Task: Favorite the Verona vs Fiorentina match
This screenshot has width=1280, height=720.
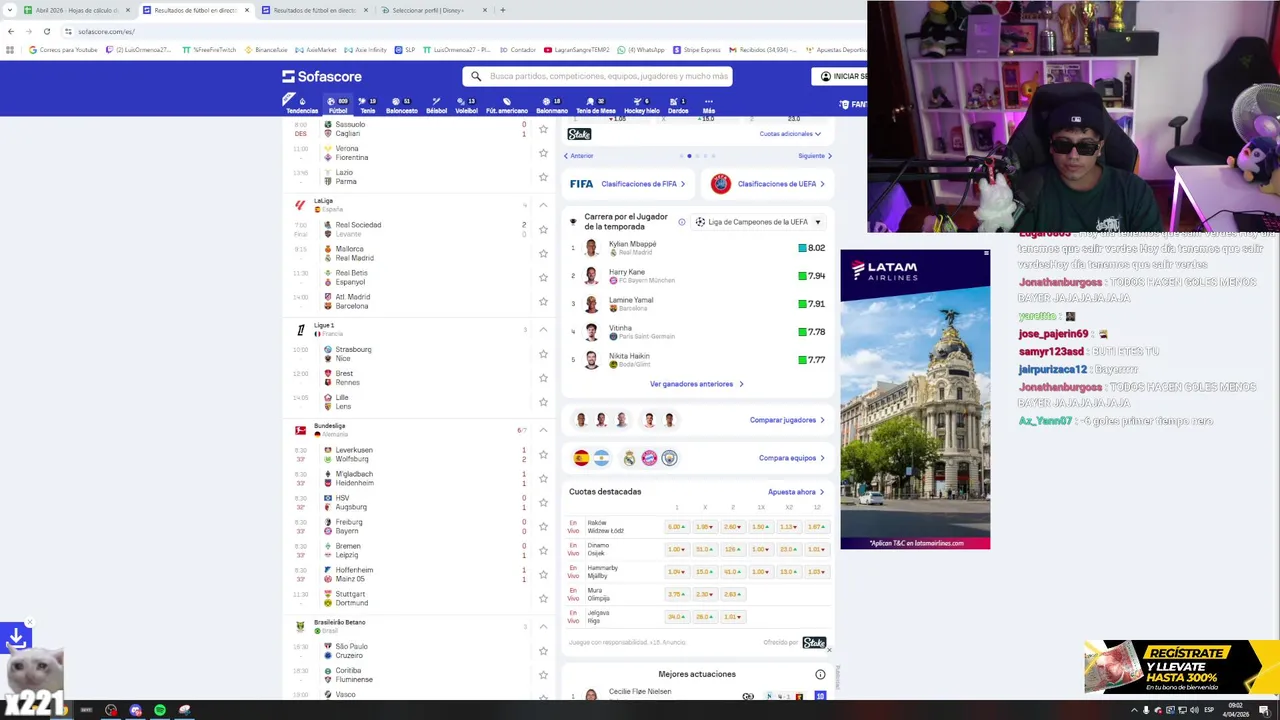Action: [543, 153]
